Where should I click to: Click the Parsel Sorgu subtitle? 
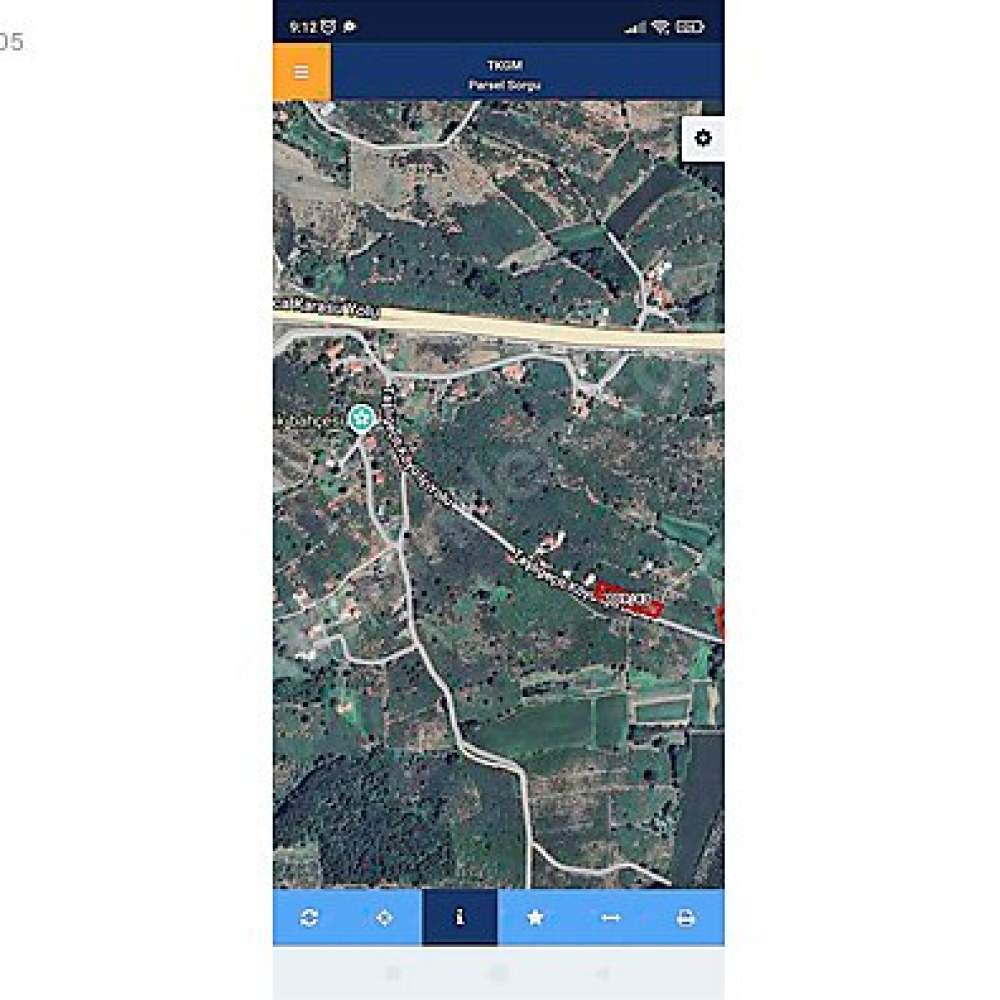(x=504, y=85)
